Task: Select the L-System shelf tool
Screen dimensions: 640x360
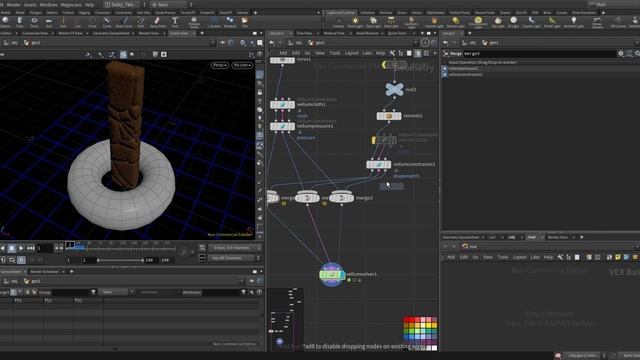Action: click(x=214, y=22)
